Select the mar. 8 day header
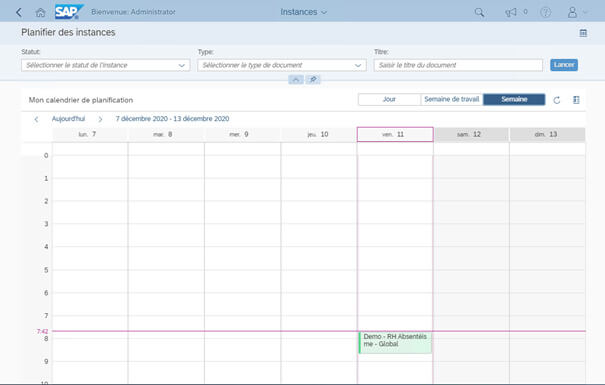 (166, 134)
